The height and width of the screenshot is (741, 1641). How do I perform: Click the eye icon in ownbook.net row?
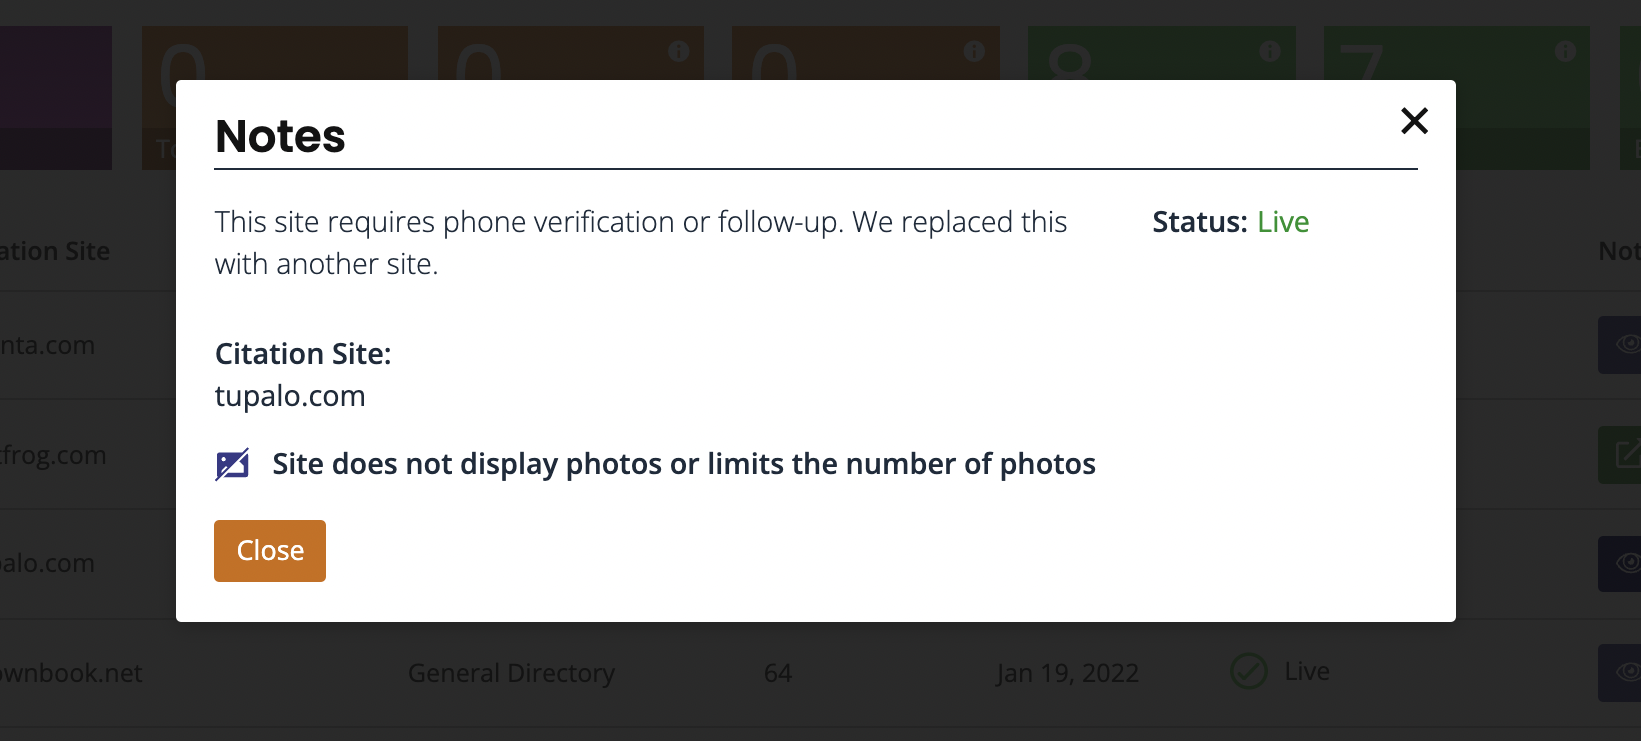coord(1621,673)
